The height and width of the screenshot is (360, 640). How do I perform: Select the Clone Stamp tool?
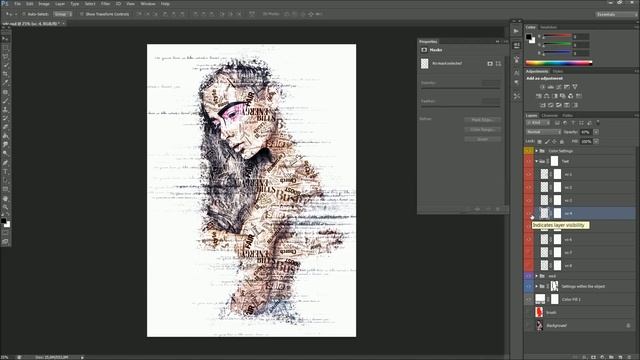click(x=5, y=110)
